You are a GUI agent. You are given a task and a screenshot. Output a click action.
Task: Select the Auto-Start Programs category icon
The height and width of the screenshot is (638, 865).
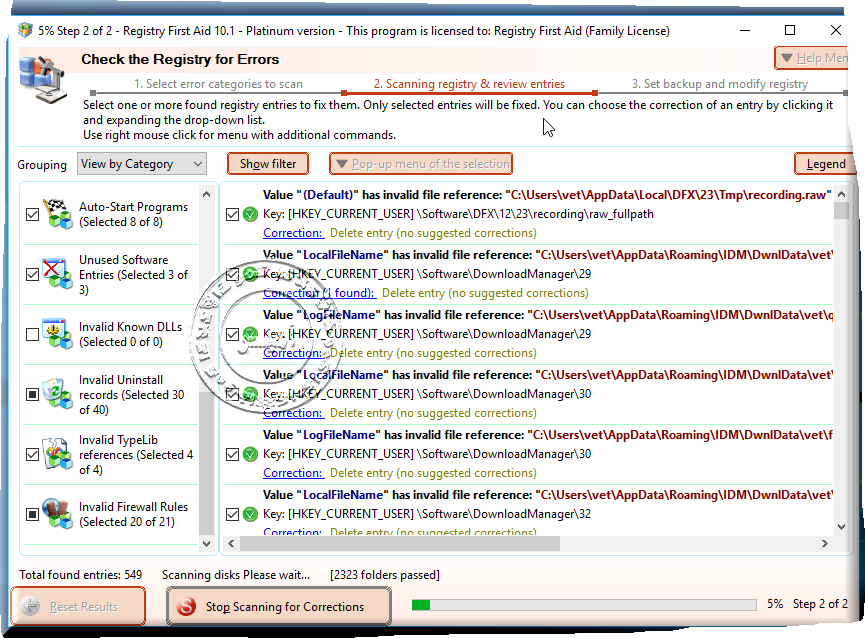(x=58, y=214)
